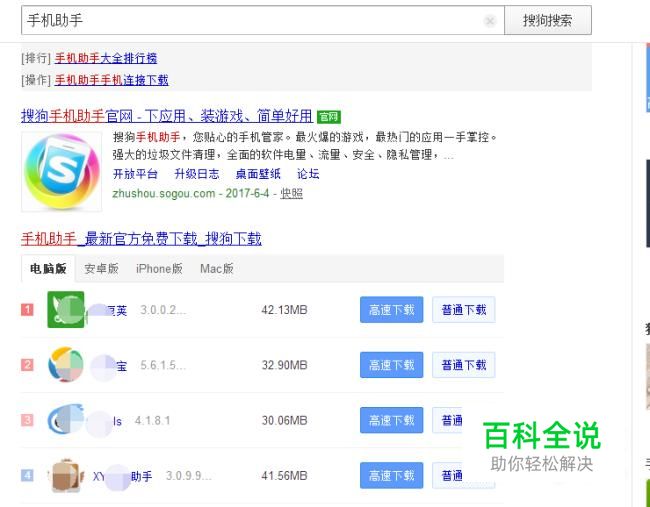Open 手机助手_最新官方免费下载_搜狗下载 result

click(141, 239)
